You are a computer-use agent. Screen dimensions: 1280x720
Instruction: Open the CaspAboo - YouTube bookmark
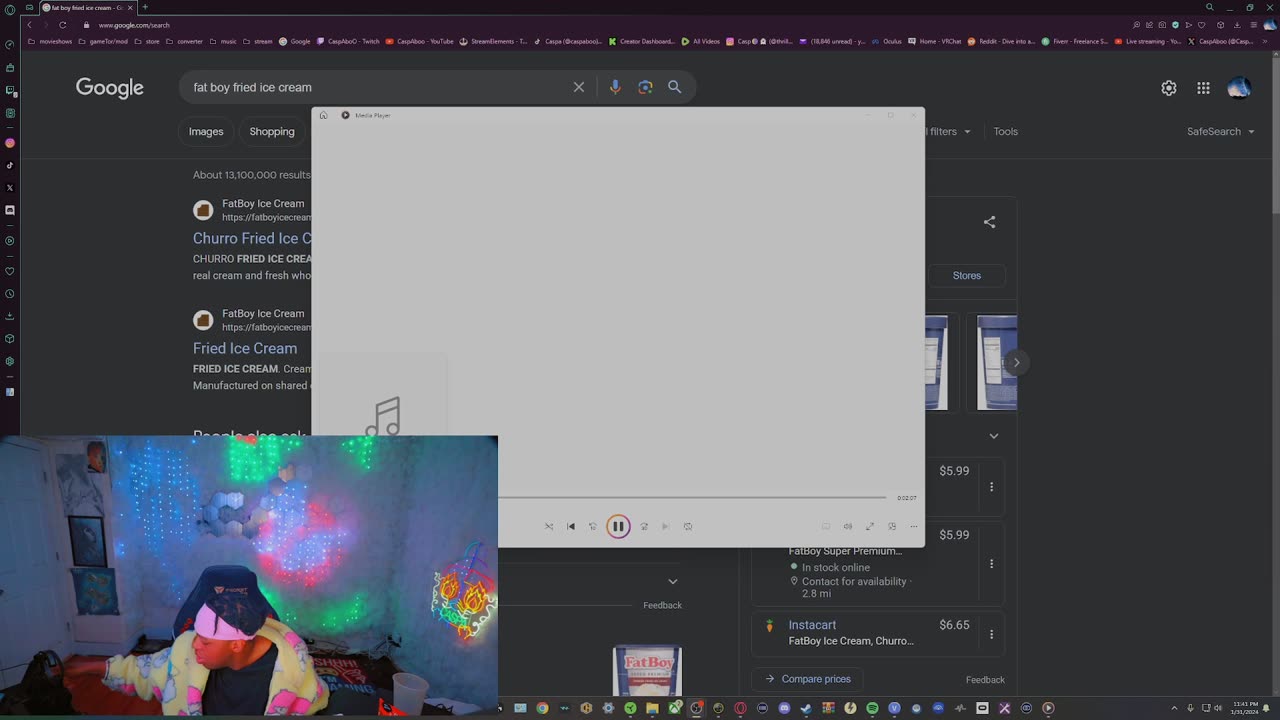coord(420,41)
